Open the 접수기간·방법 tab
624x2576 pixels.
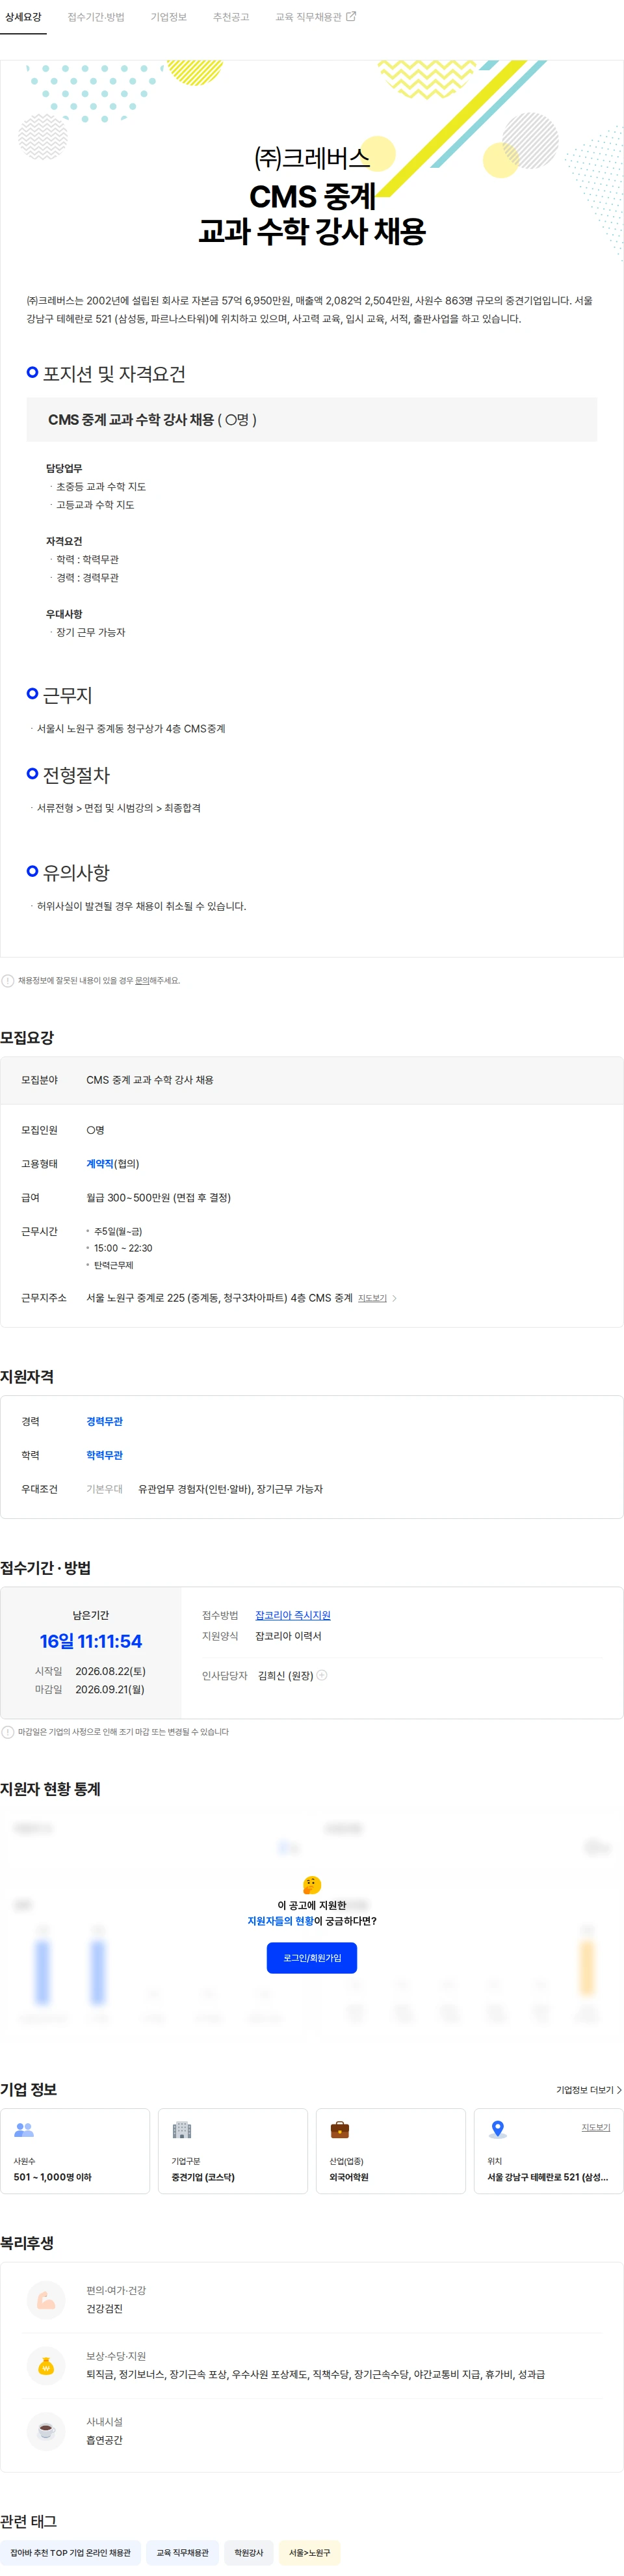point(96,17)
